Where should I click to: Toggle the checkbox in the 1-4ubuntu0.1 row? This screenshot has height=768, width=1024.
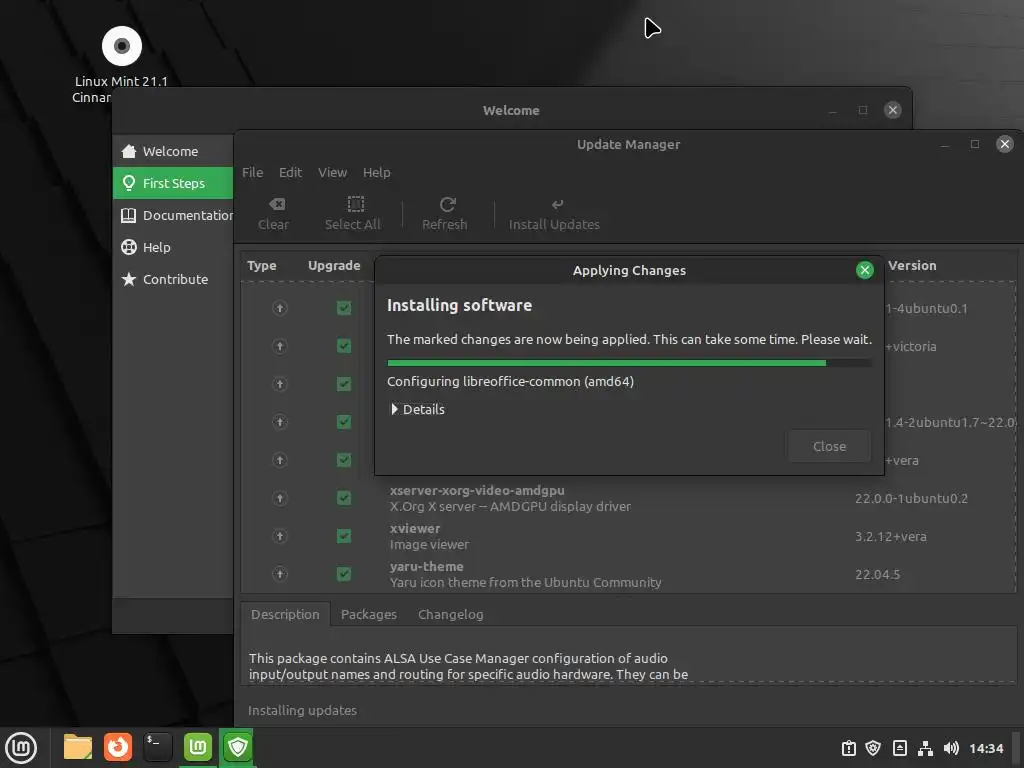(x=344, y=308)
